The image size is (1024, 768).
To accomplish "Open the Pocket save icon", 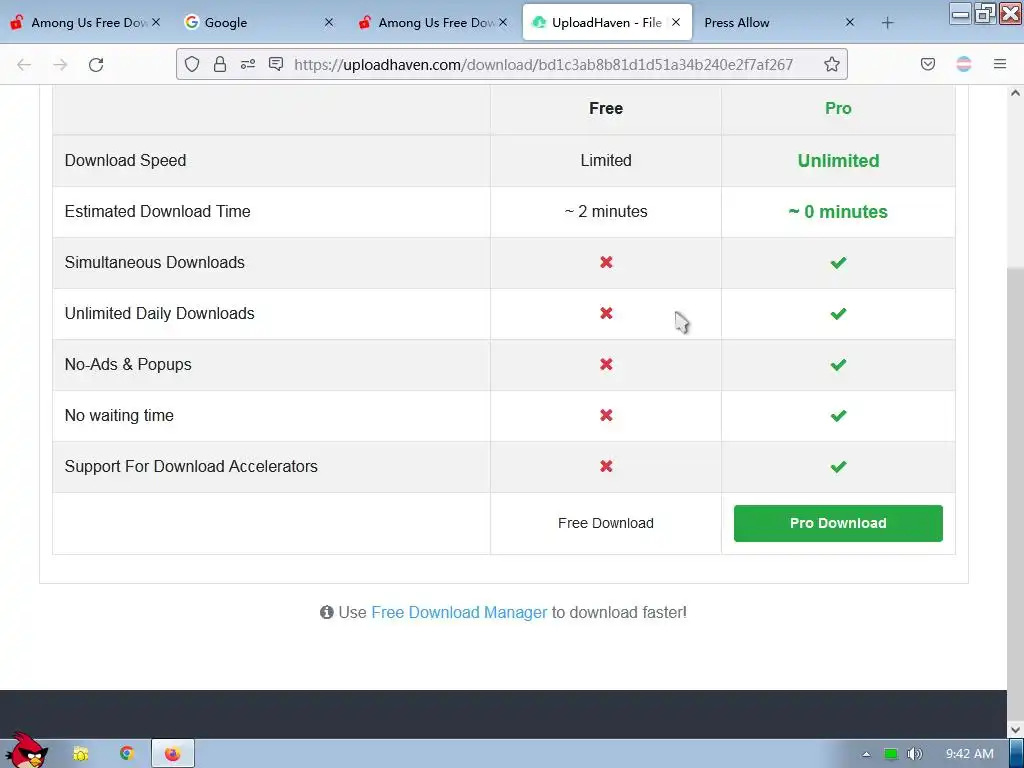I will [927, 64].
